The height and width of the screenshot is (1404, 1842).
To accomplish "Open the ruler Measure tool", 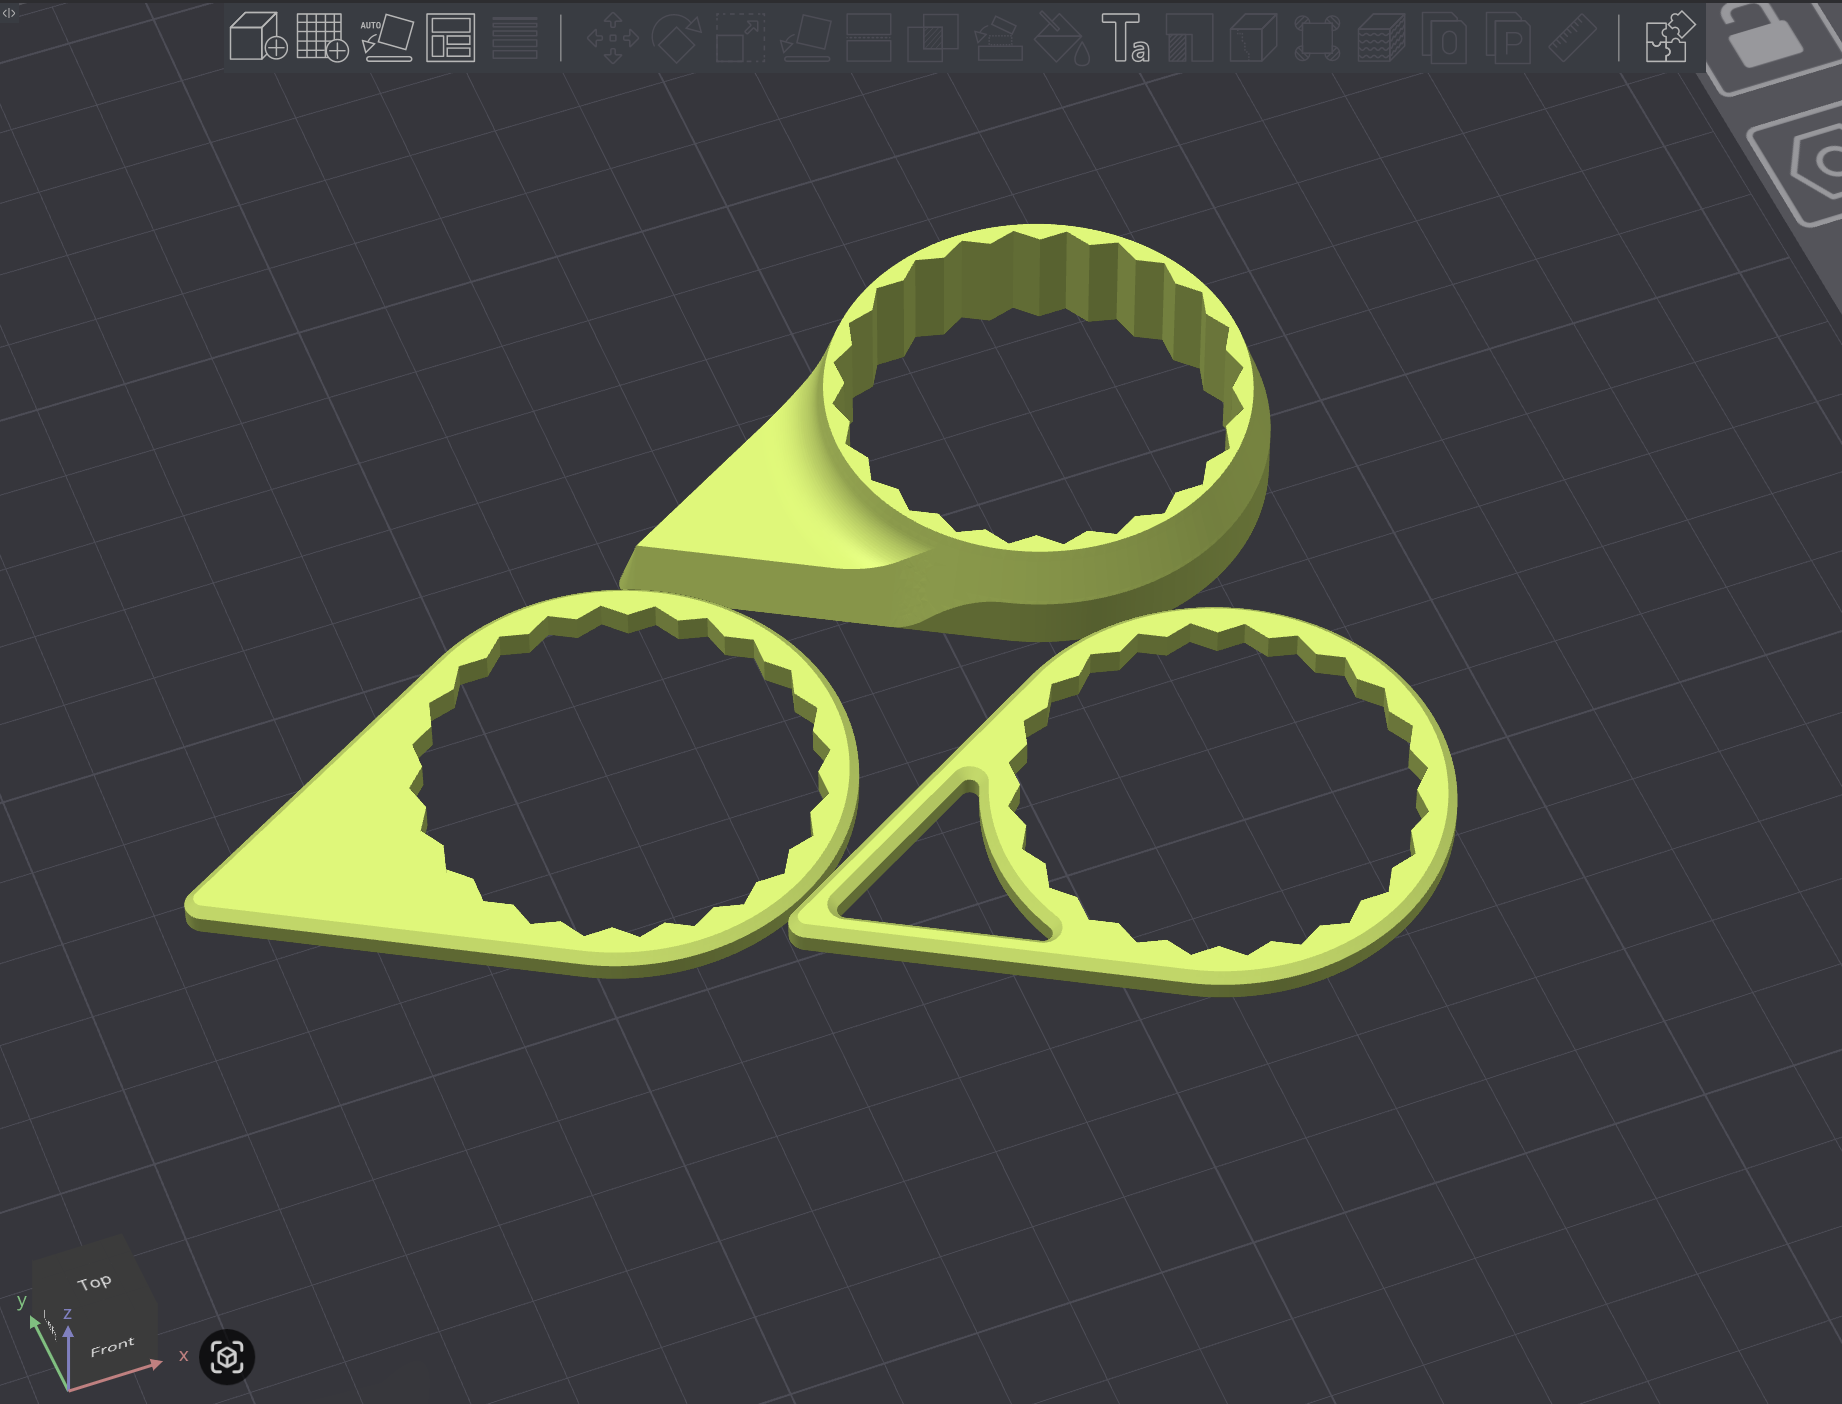I will coord(1573,38).
